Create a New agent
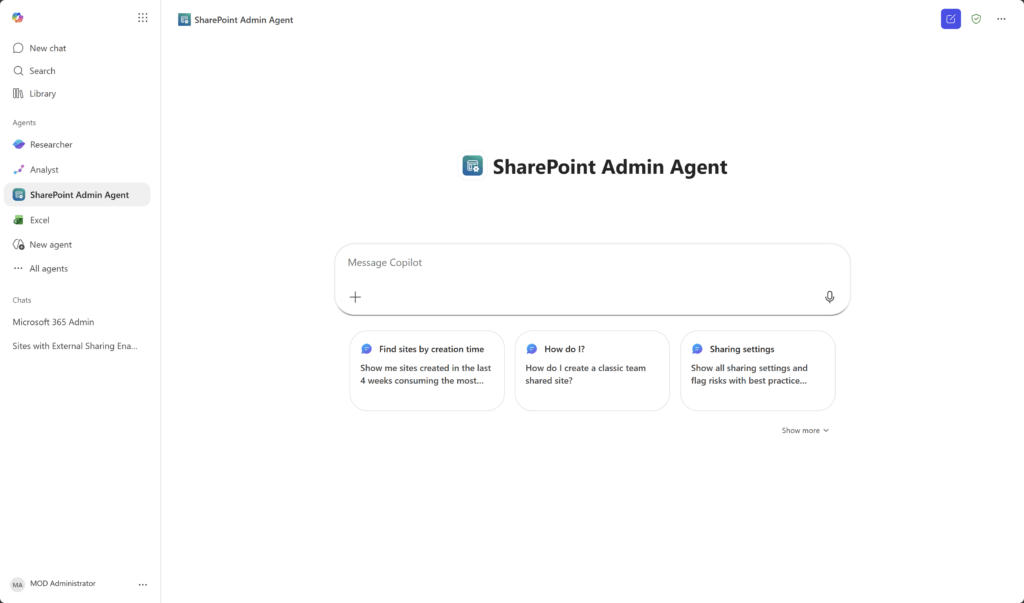 (x=77, y=244)
